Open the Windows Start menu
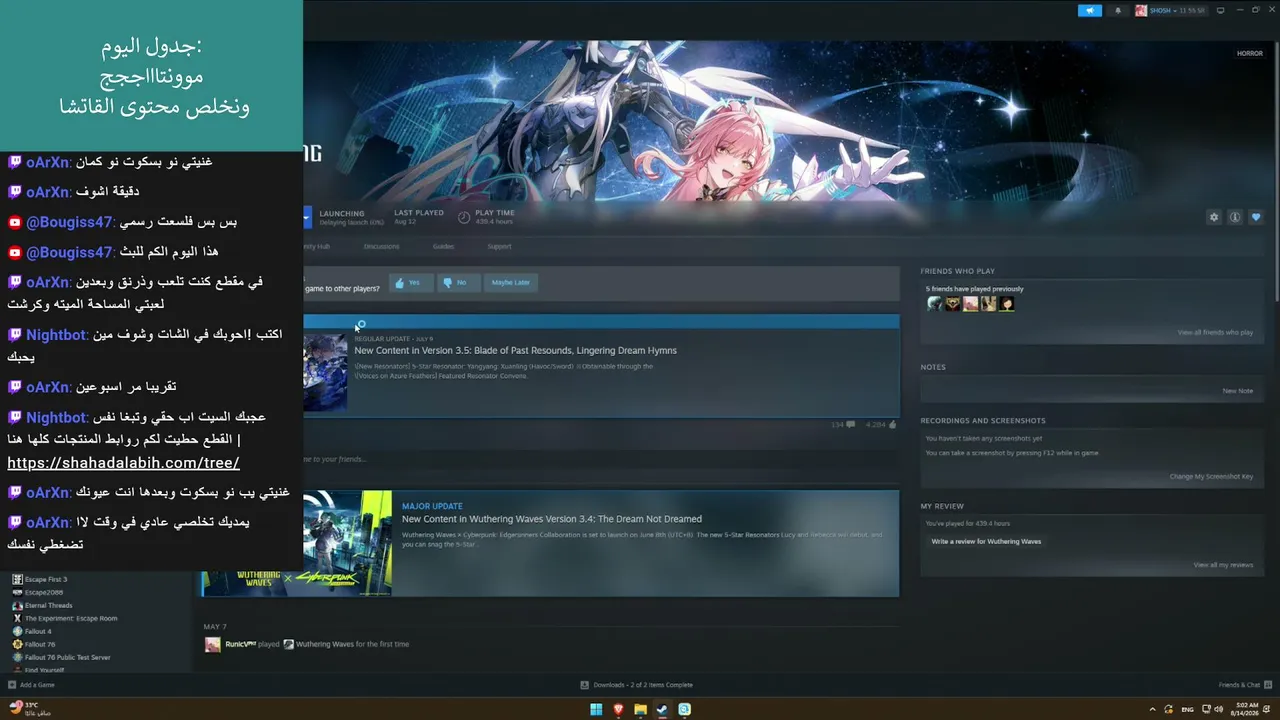The width and height of the screenshot is (1280, 720). click(x=597, y=710)
